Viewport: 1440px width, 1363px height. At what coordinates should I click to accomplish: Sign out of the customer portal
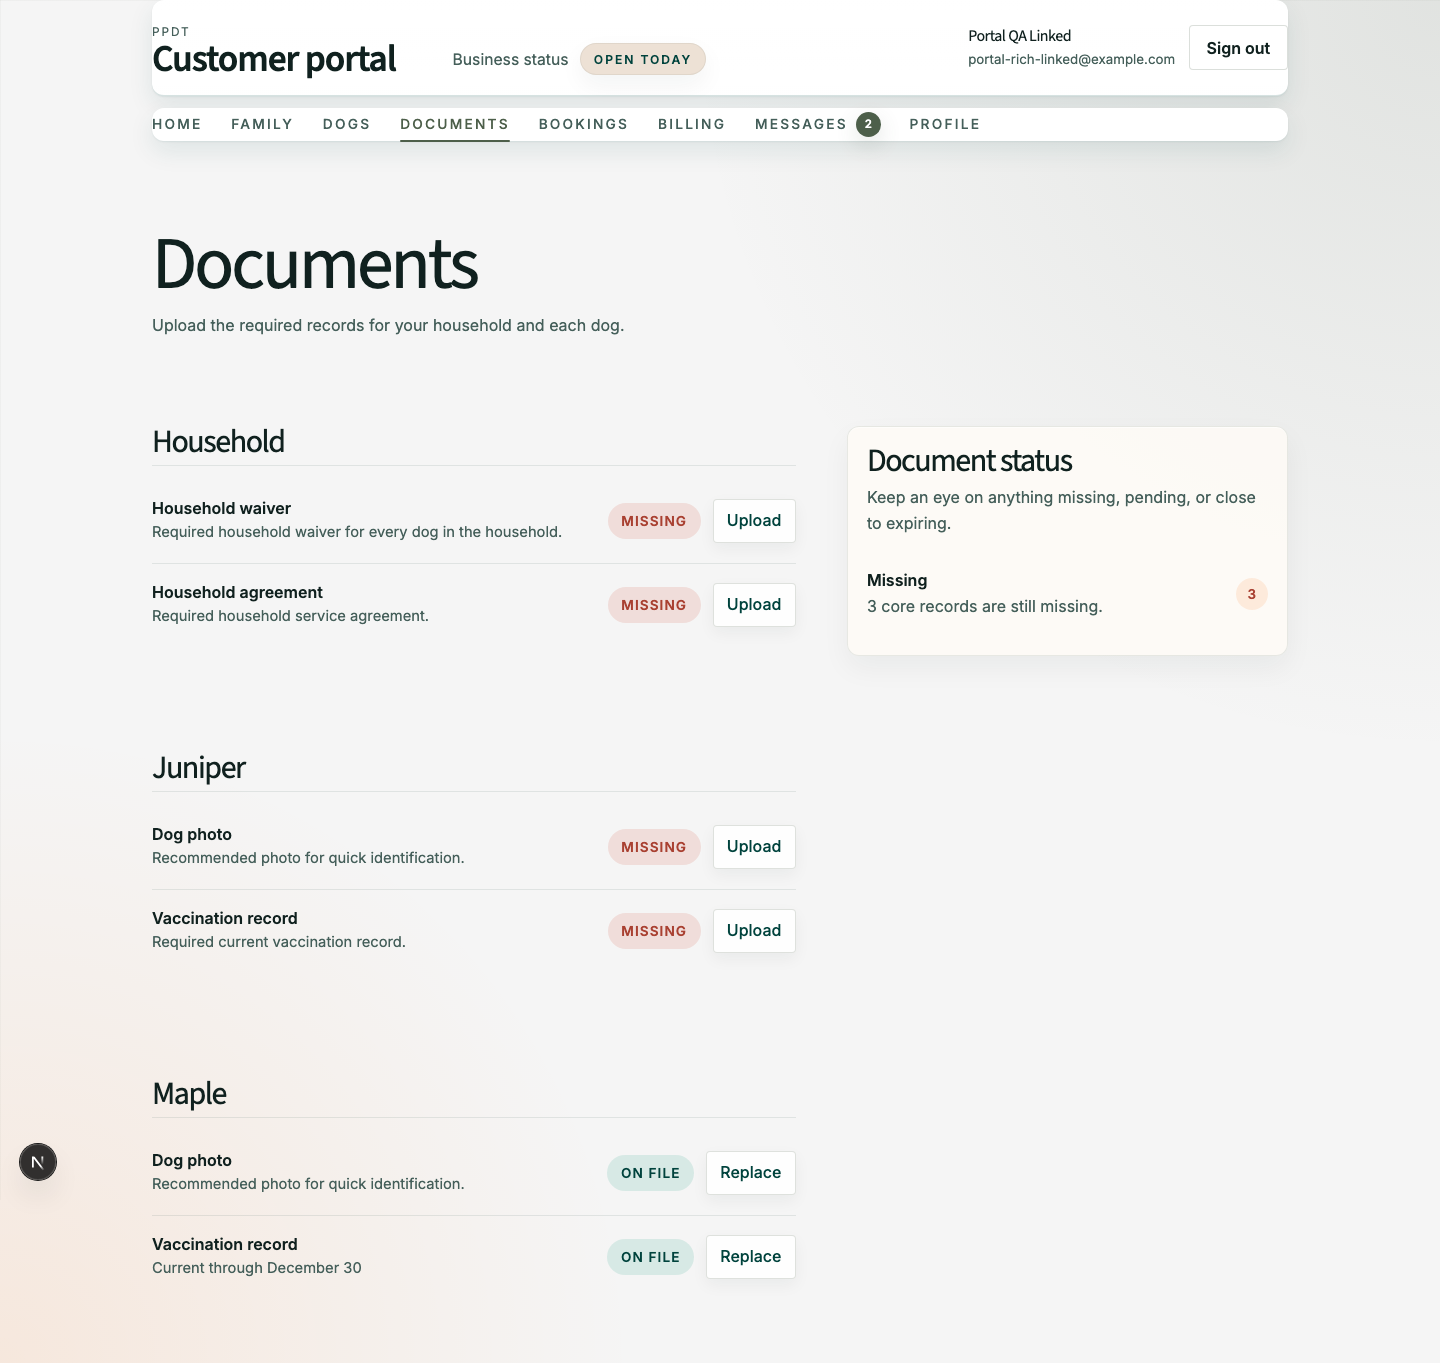click(x=1238, y=48)
